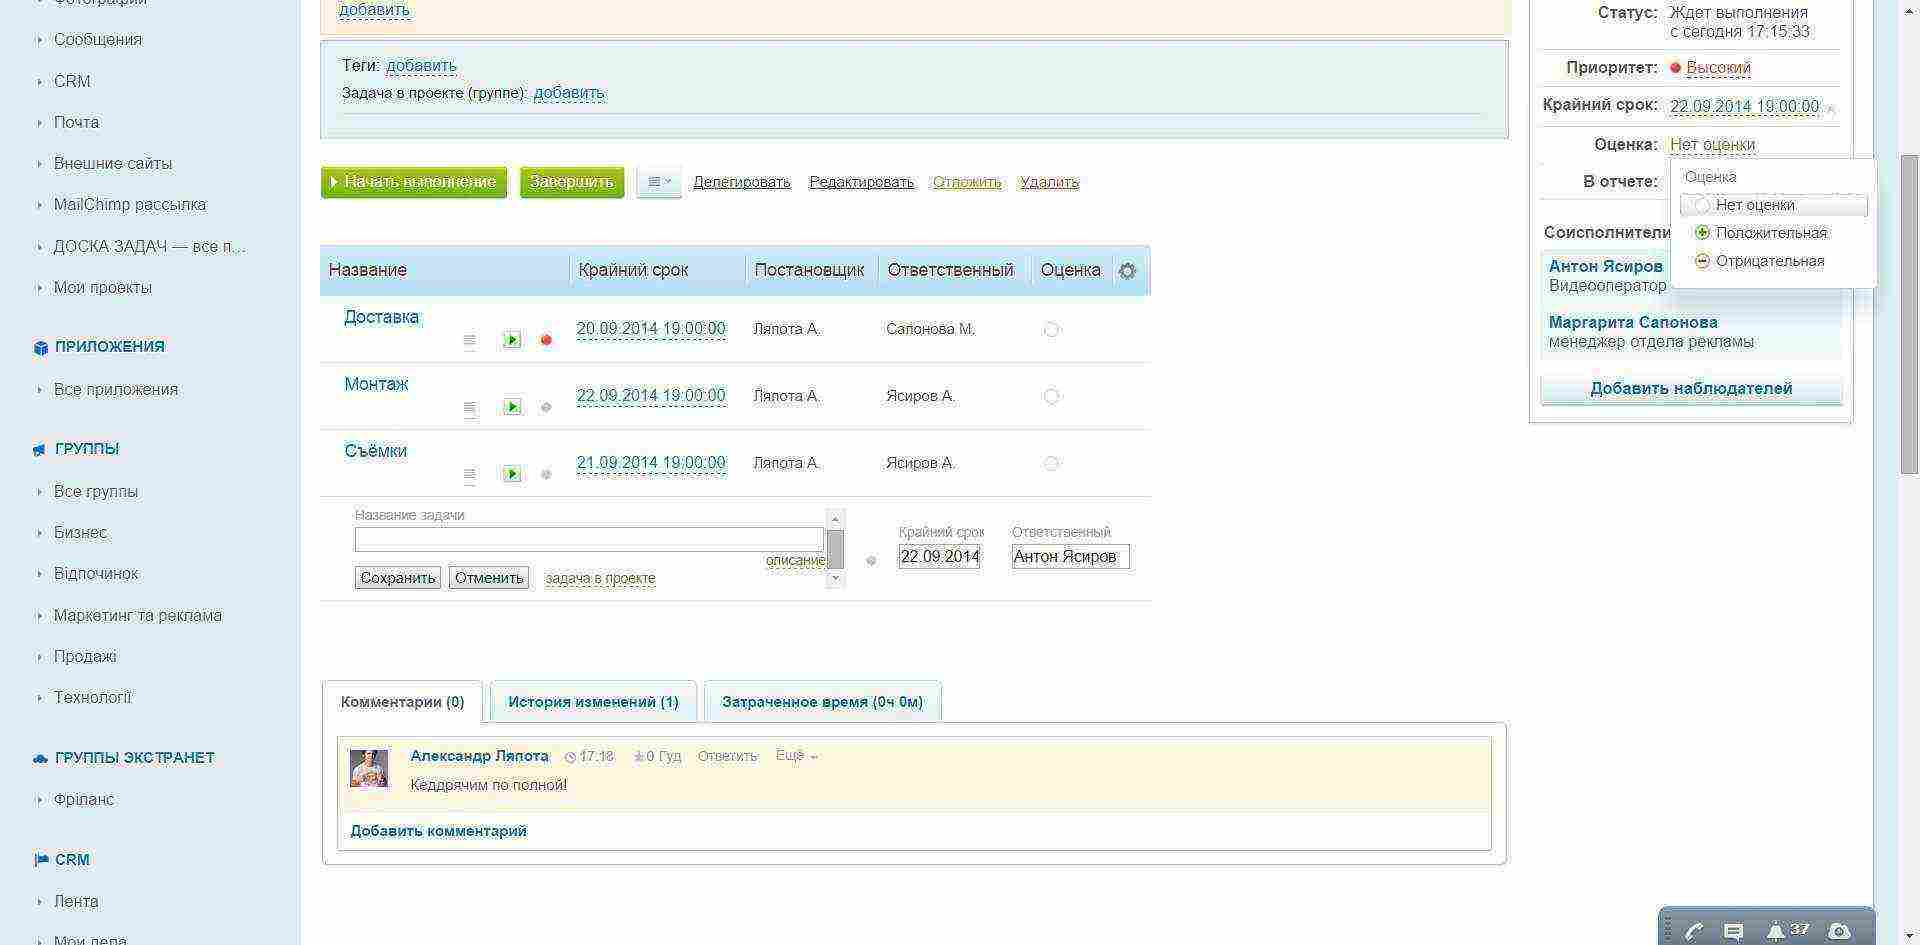Click the CRM flag icon in sidebar
The height and width of the screenshot is (945, 1920).
[41, 860]
